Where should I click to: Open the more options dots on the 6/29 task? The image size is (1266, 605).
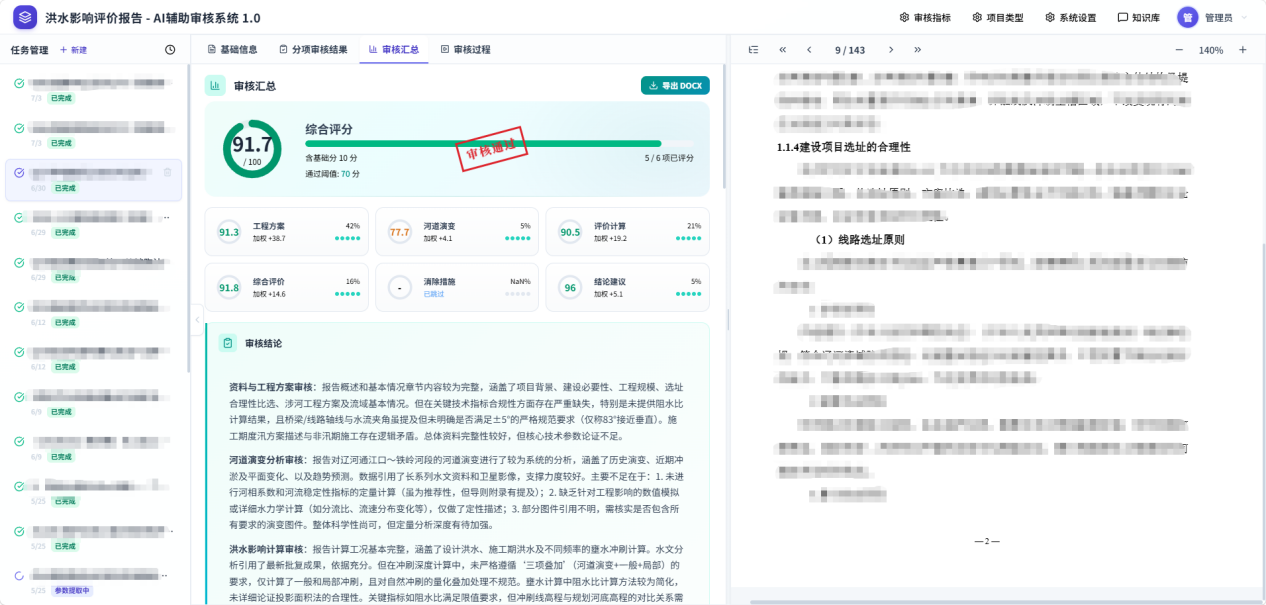166,217
